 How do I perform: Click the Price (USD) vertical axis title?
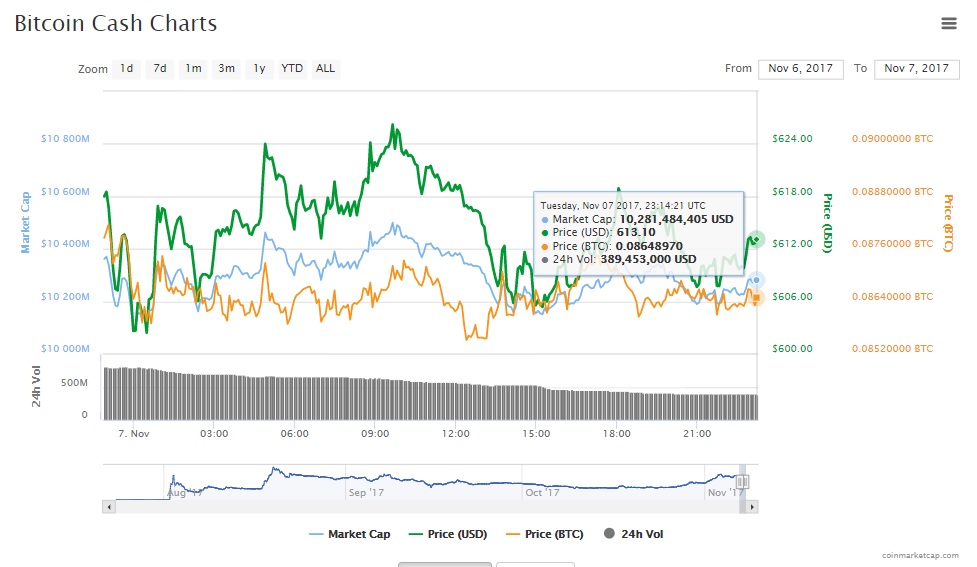[827, 223]
